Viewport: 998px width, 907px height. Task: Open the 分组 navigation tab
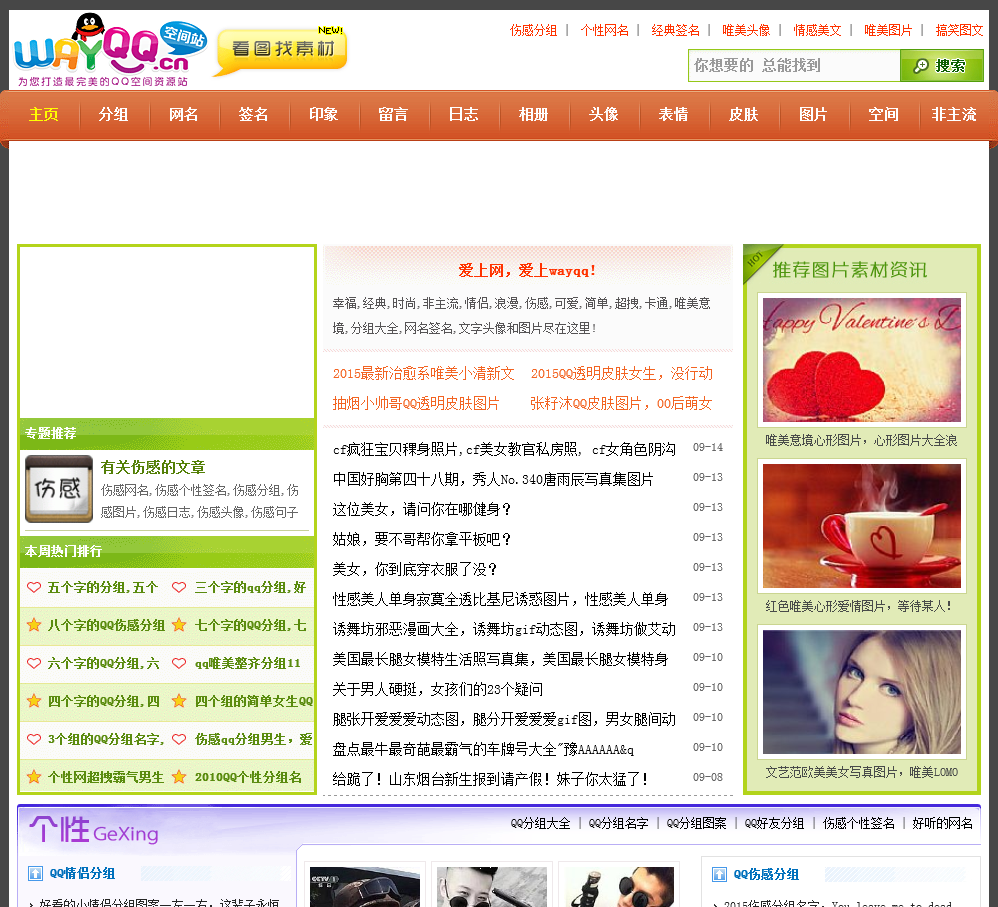click(113, 115)
